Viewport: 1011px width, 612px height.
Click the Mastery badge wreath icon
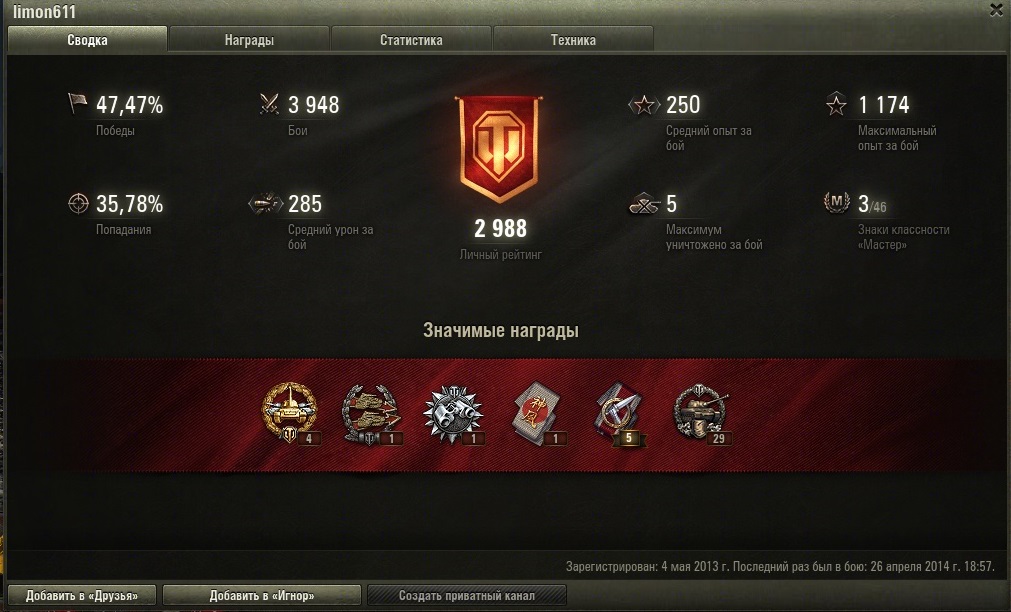click(x=836, y=202)
